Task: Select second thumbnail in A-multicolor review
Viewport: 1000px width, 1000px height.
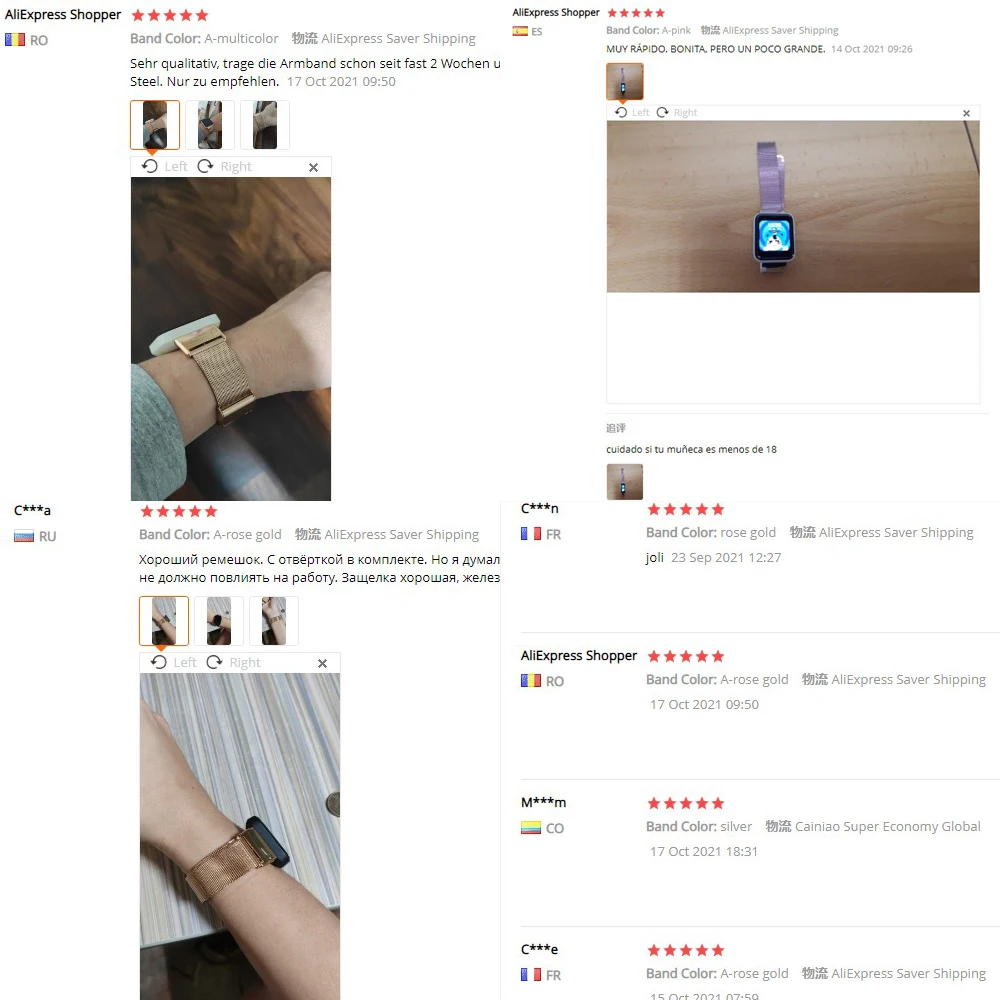Action: click(x=210, y=125)
